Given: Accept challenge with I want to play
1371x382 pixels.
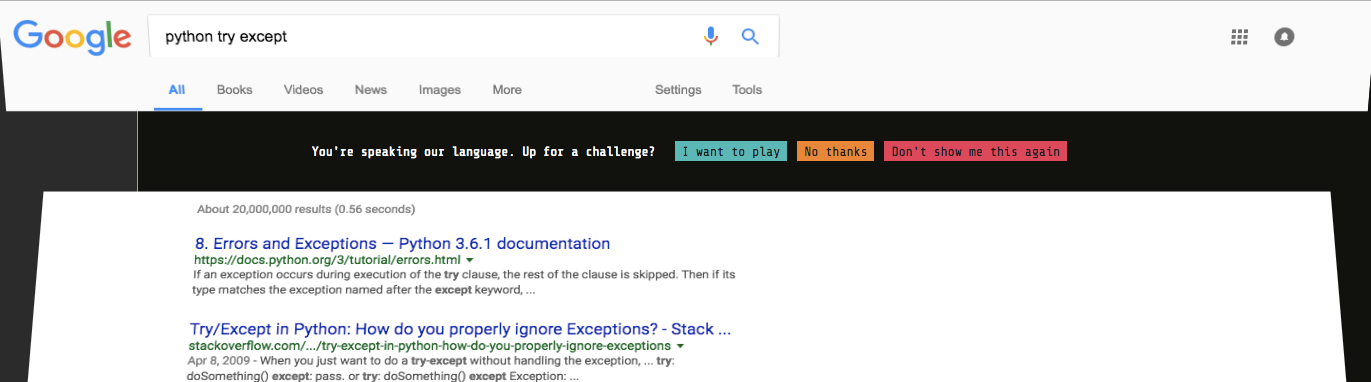Looking at the screenshot, I should (731, 152).
